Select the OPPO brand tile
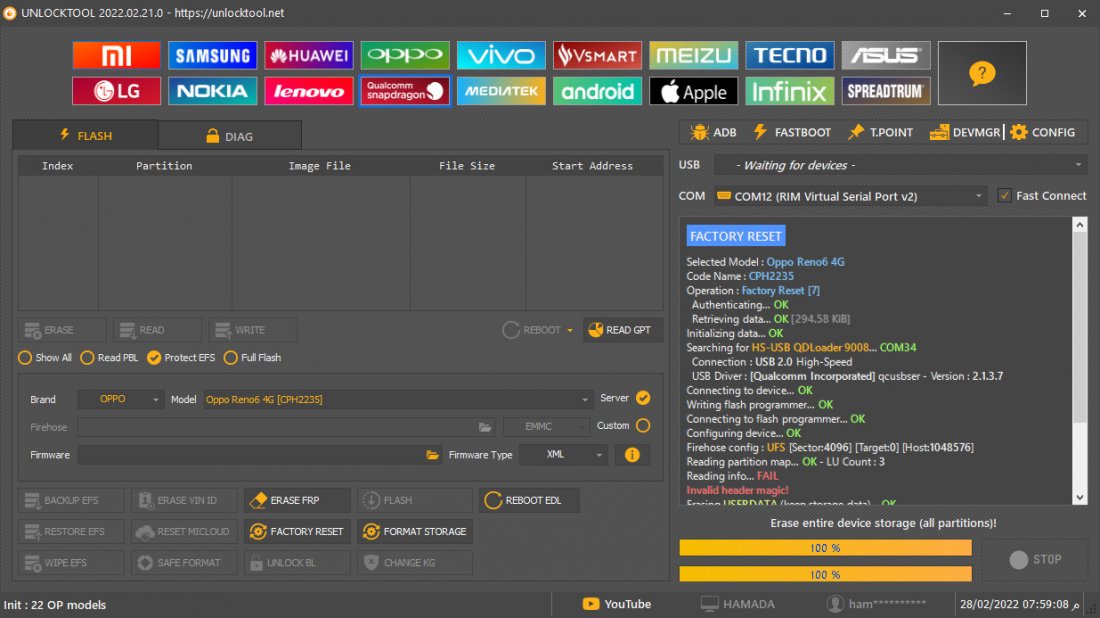 coord(405,55)
